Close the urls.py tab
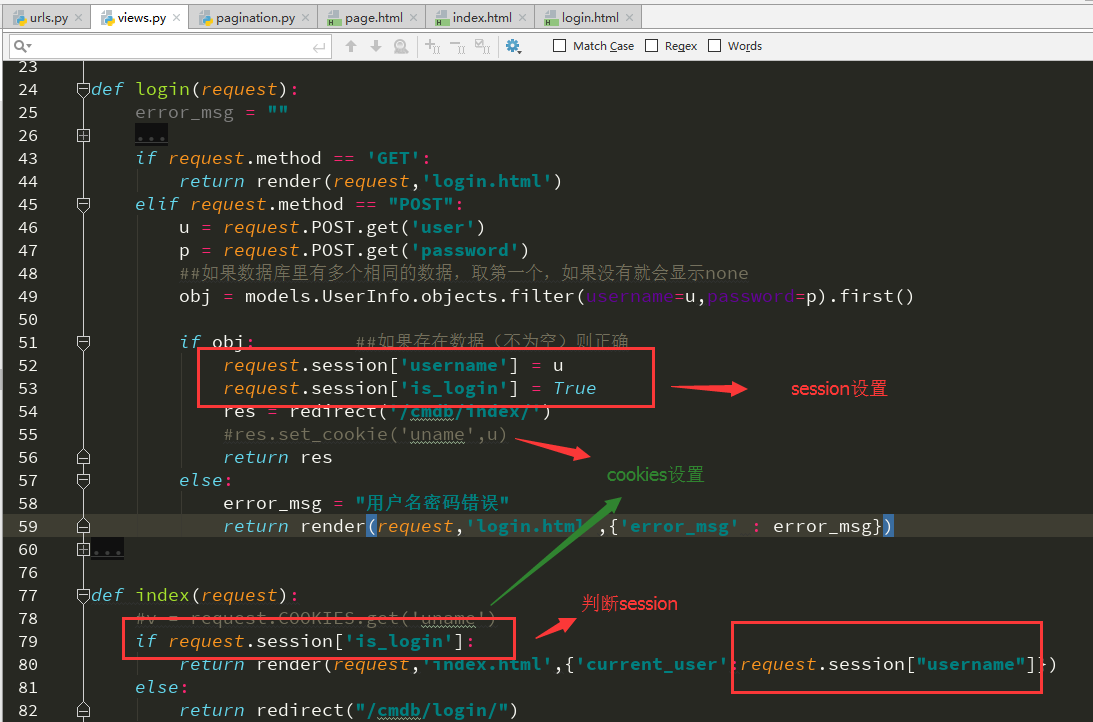The image size is (1093, 722). pyautogui.click(x=78, y=17)
